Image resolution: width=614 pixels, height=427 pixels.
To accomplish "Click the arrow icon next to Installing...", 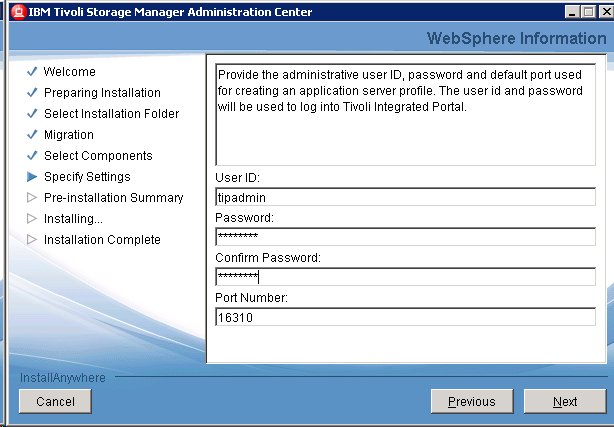I will click(32, 219).
